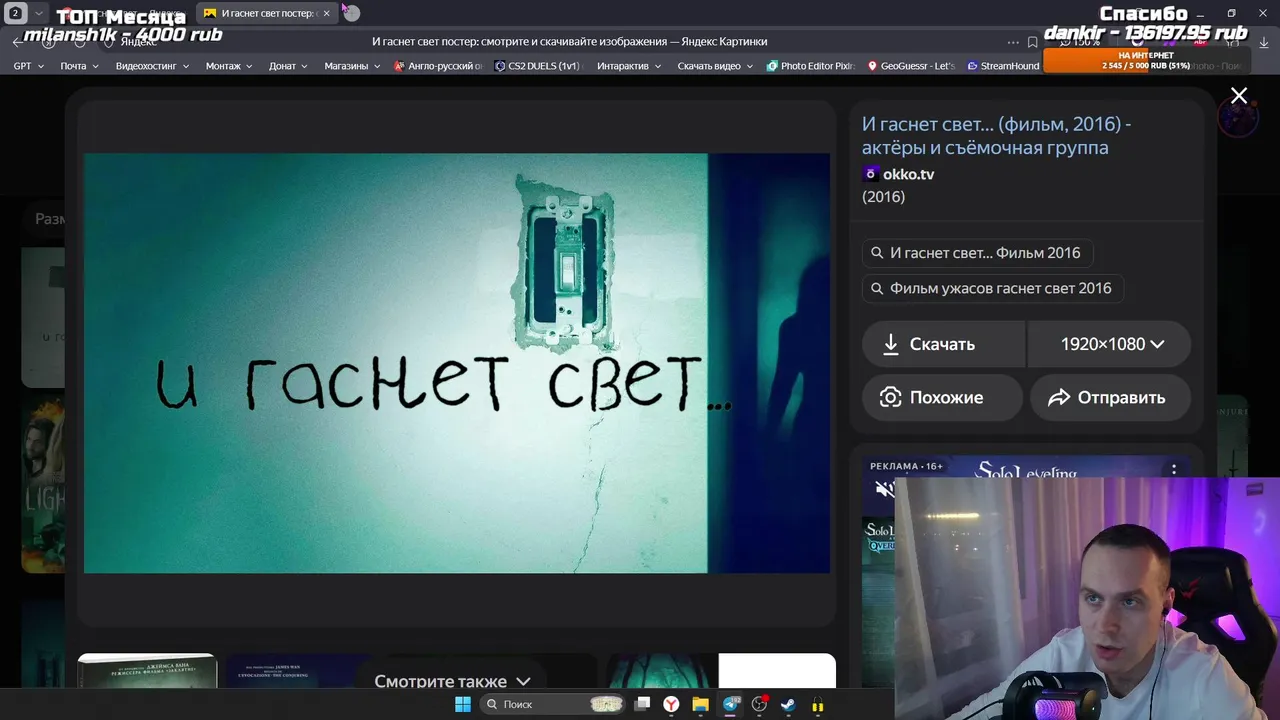Search 'Фильм ужасов гаснет свет 2016' suggestion
Image resolution: width=1280 pixels, height=720 pixels.
click(x=993, y=288)
